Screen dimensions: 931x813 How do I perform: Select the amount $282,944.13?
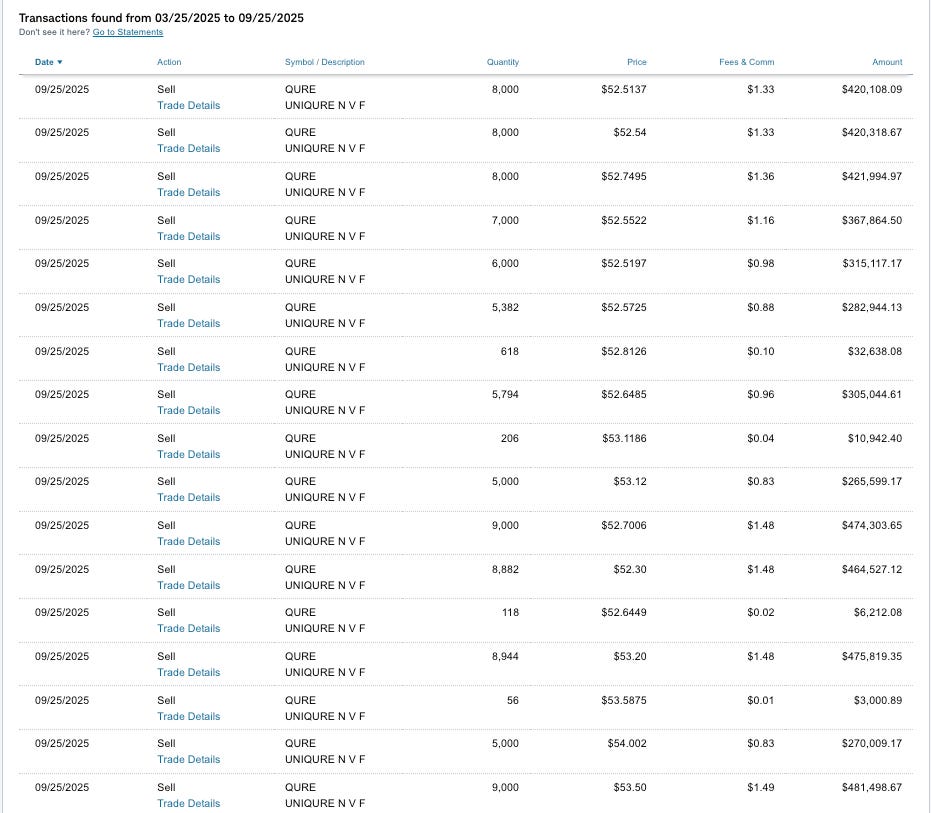coord(872,307)
